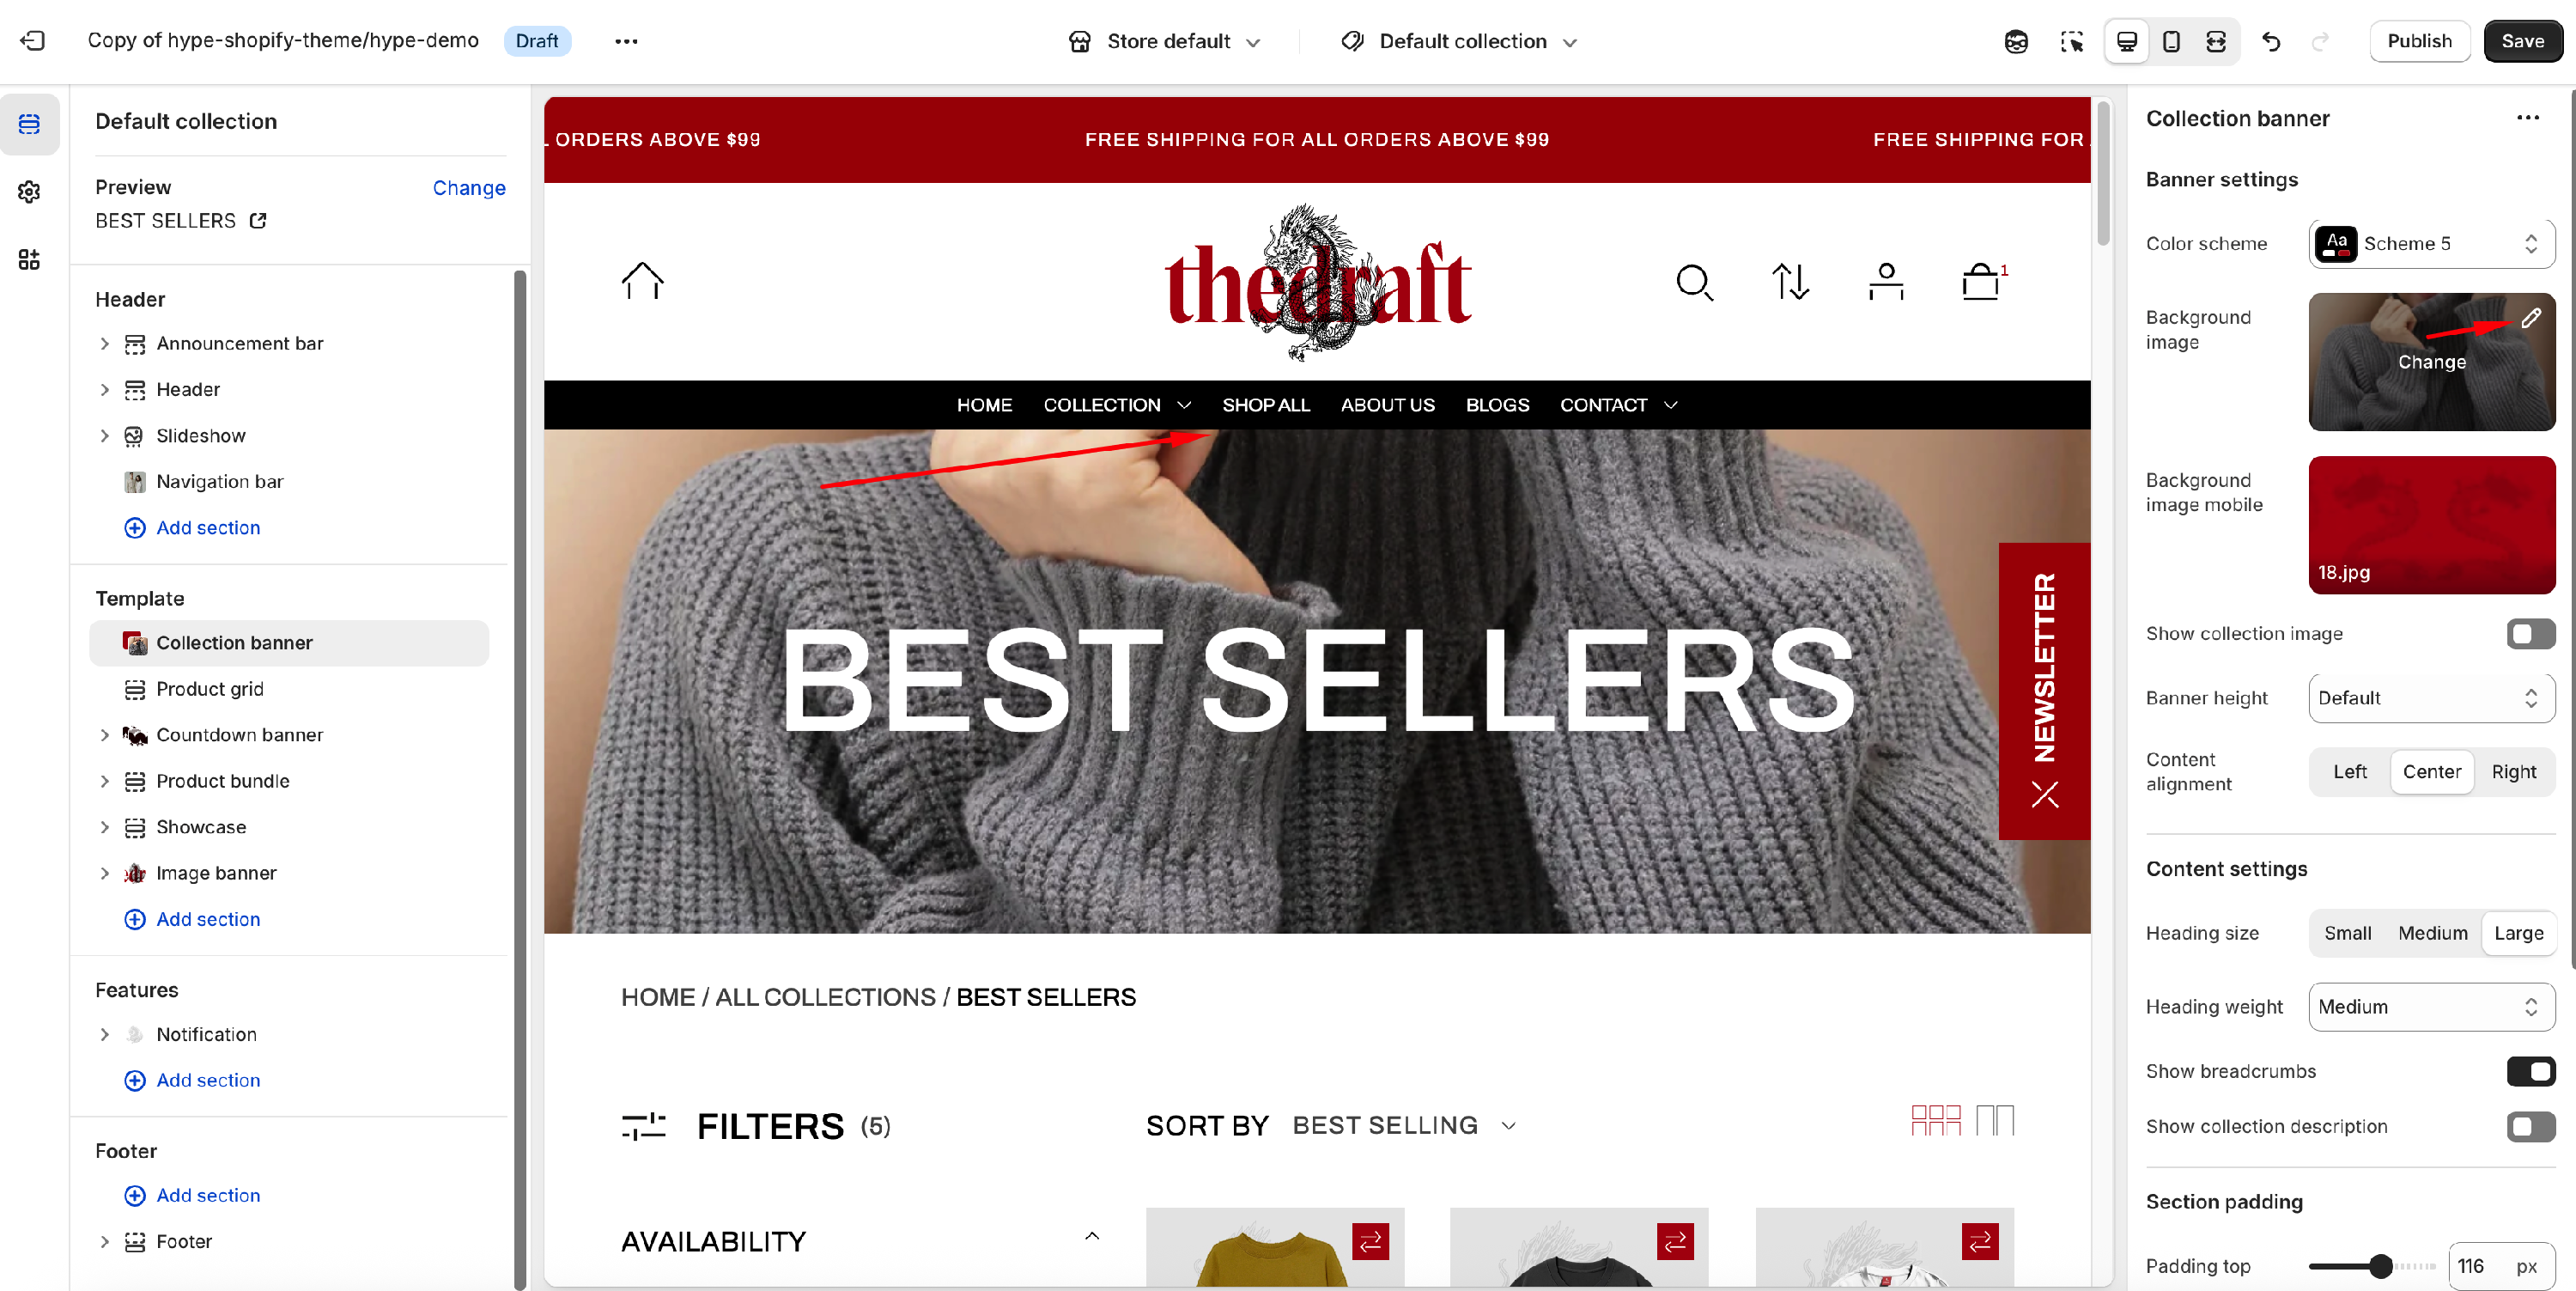Adjust the Padding top slider handle
Viewport: 2576px width, 1291px height.
[x=2381, y=1267]
